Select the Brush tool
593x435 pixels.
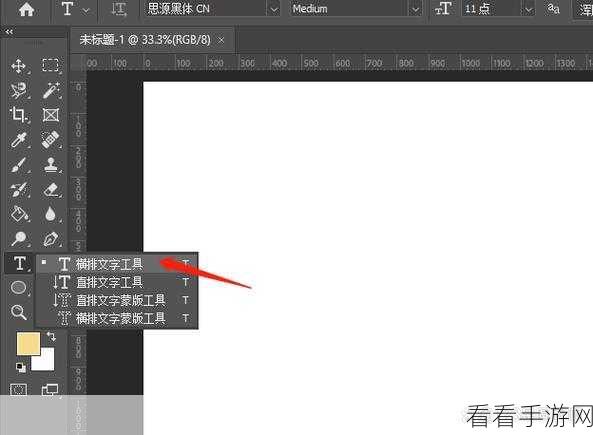pos(19,165)
